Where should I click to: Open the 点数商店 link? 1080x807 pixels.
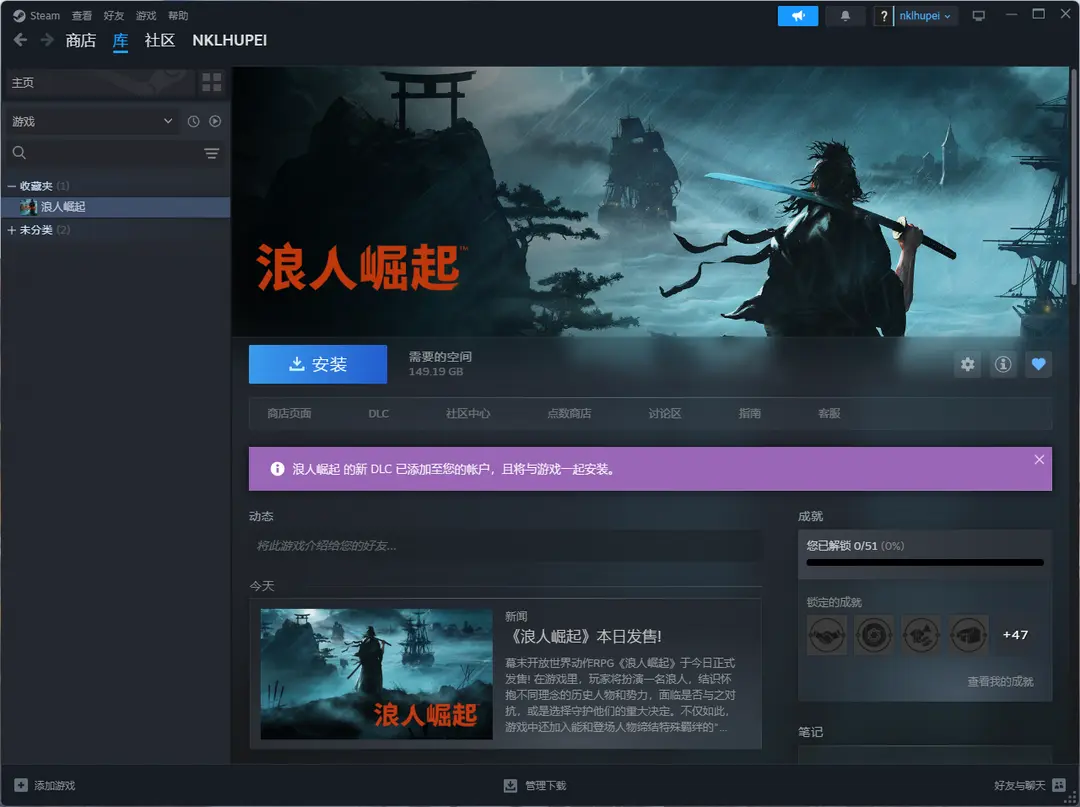pos(569,413)
